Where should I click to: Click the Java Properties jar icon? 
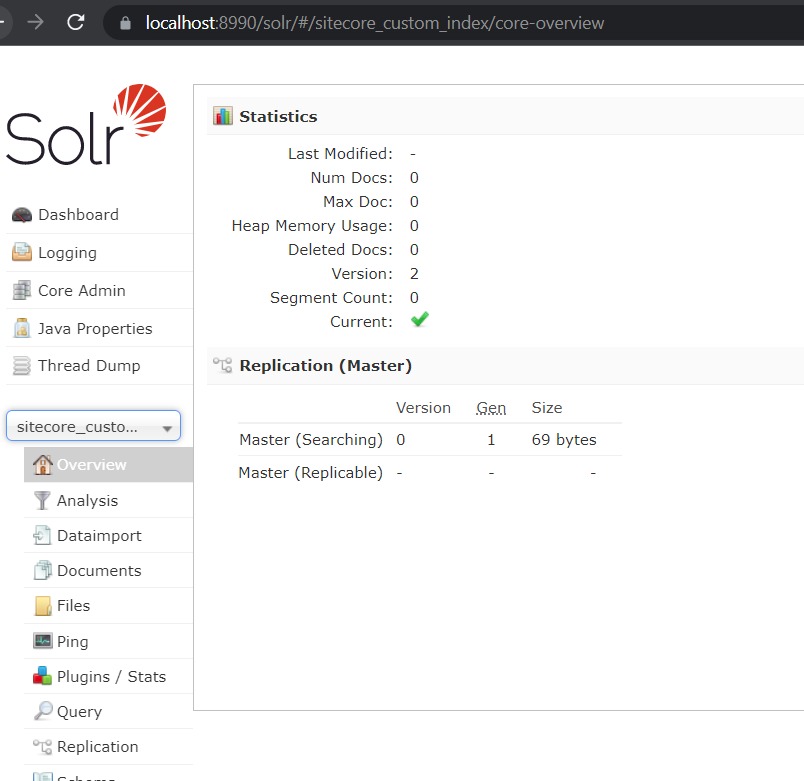pyautogui.click(x=22, y=328)
